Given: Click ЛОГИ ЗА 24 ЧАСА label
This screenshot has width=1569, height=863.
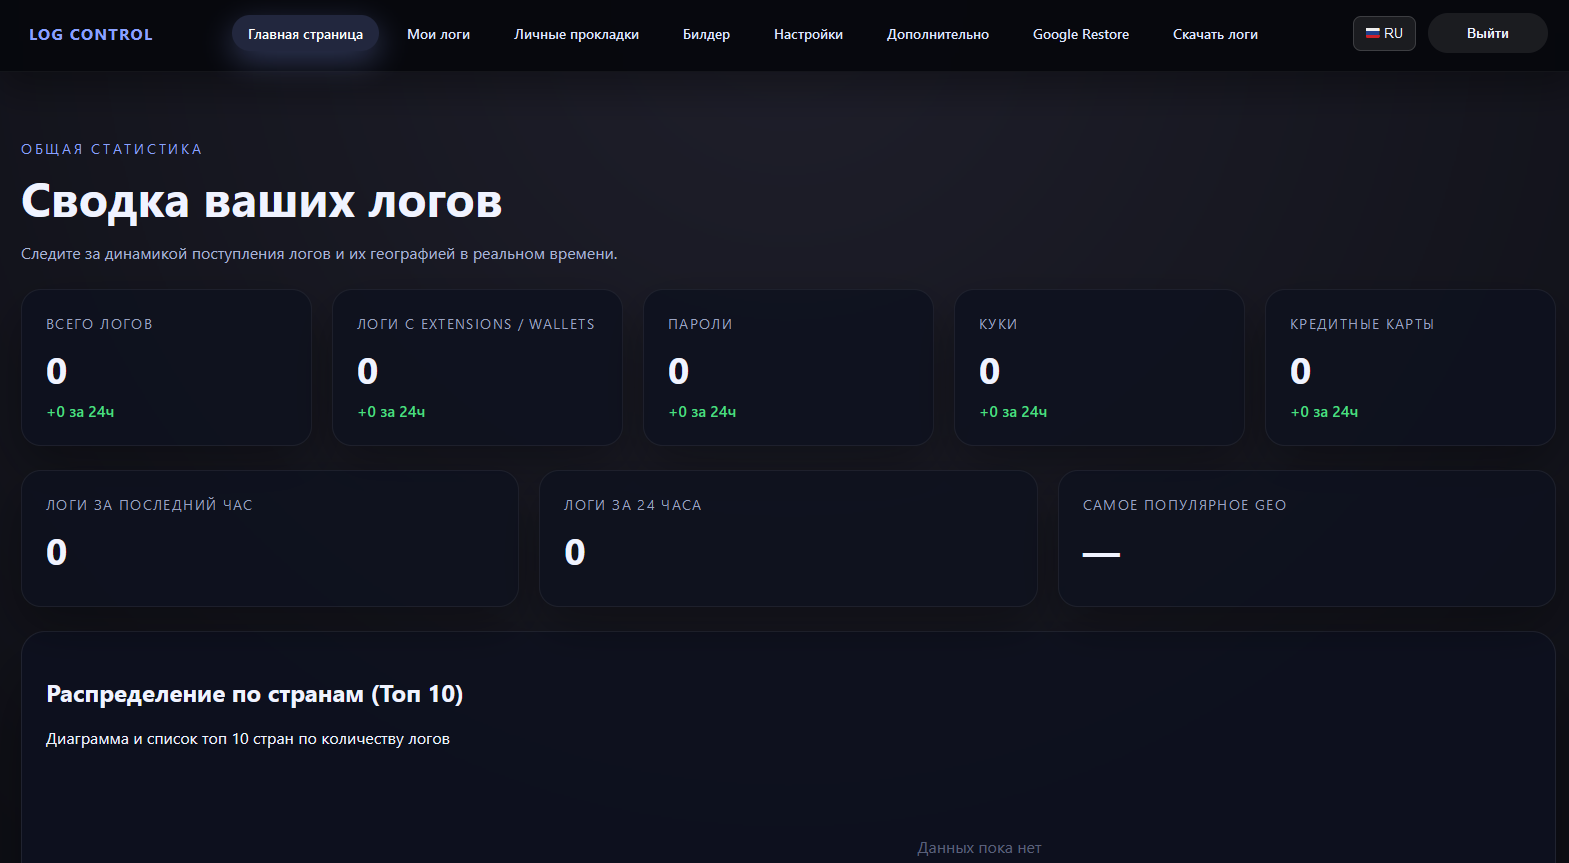Looking at the screenshot, I should tap(633, 505).
